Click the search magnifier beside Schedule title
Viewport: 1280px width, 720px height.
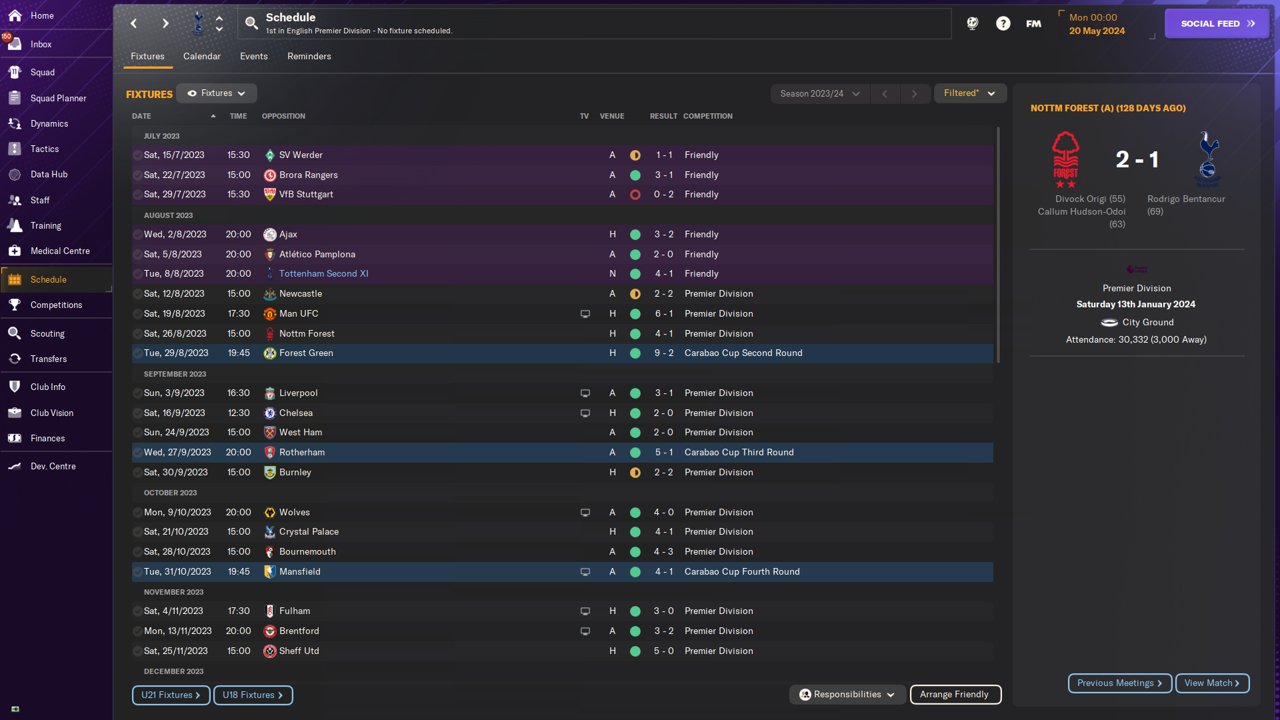tap(252, 23)
